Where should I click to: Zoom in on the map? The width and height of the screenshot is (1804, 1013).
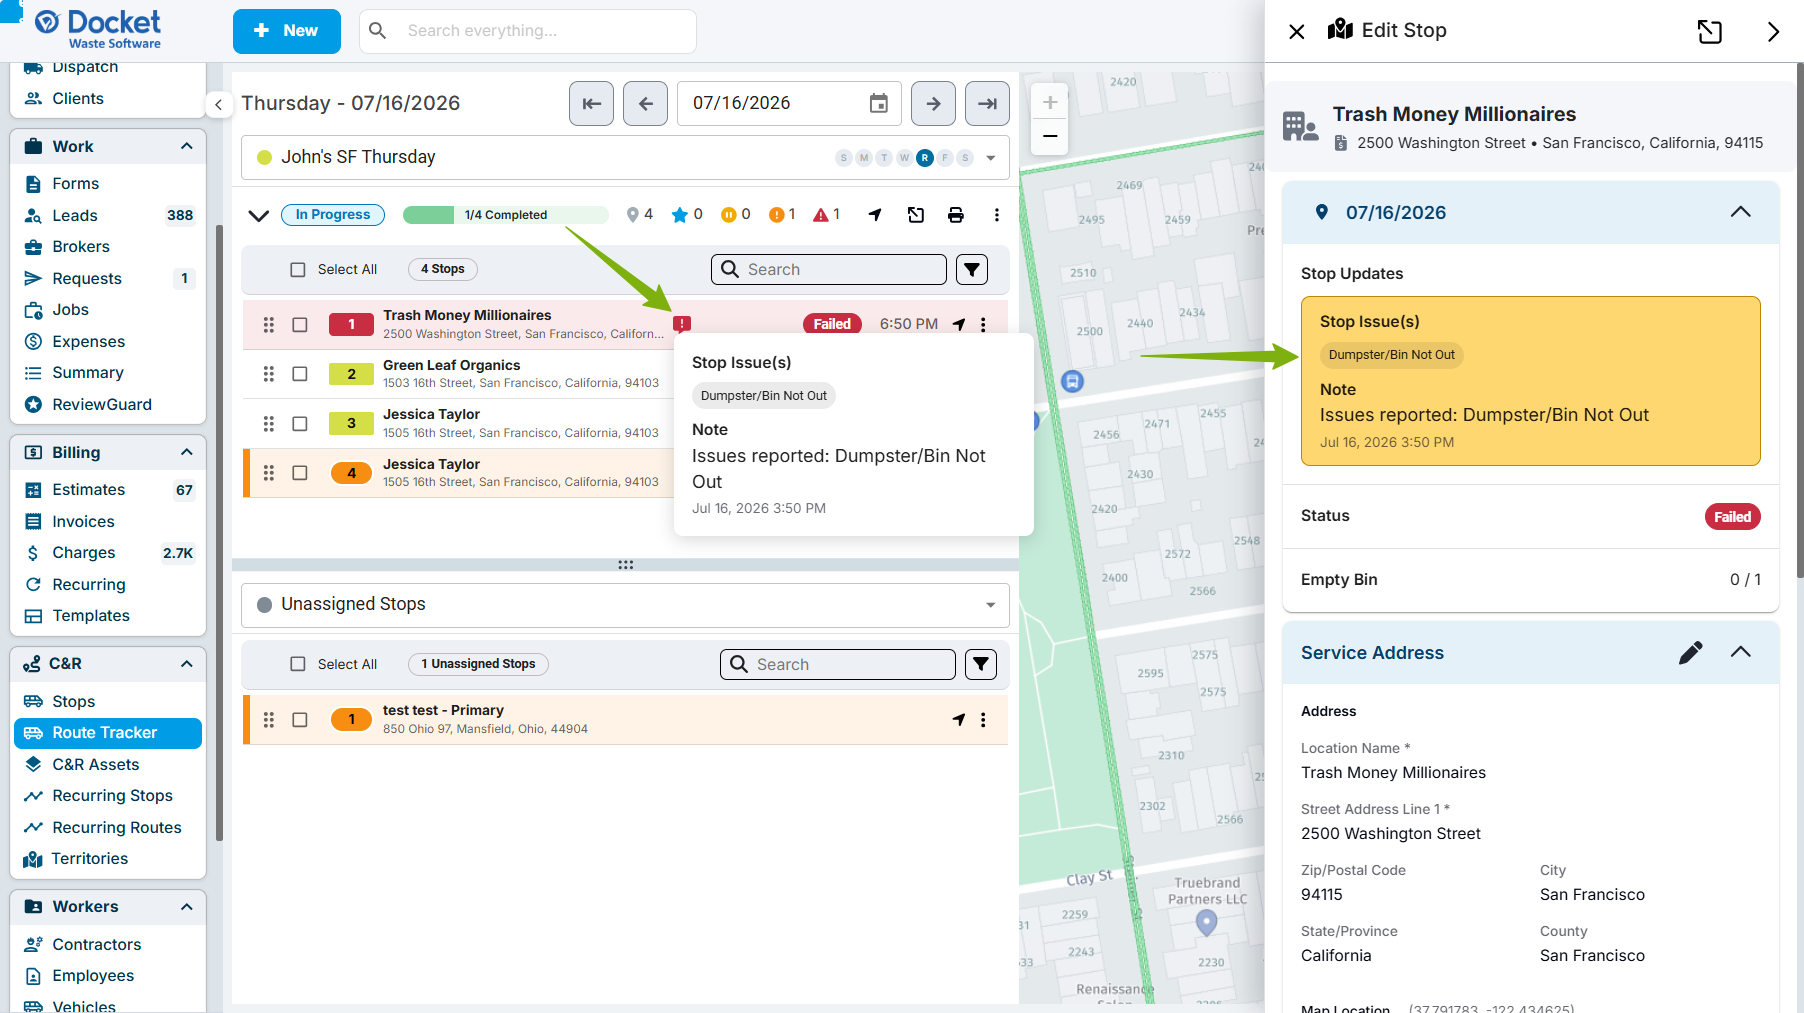click(1050, 102)
